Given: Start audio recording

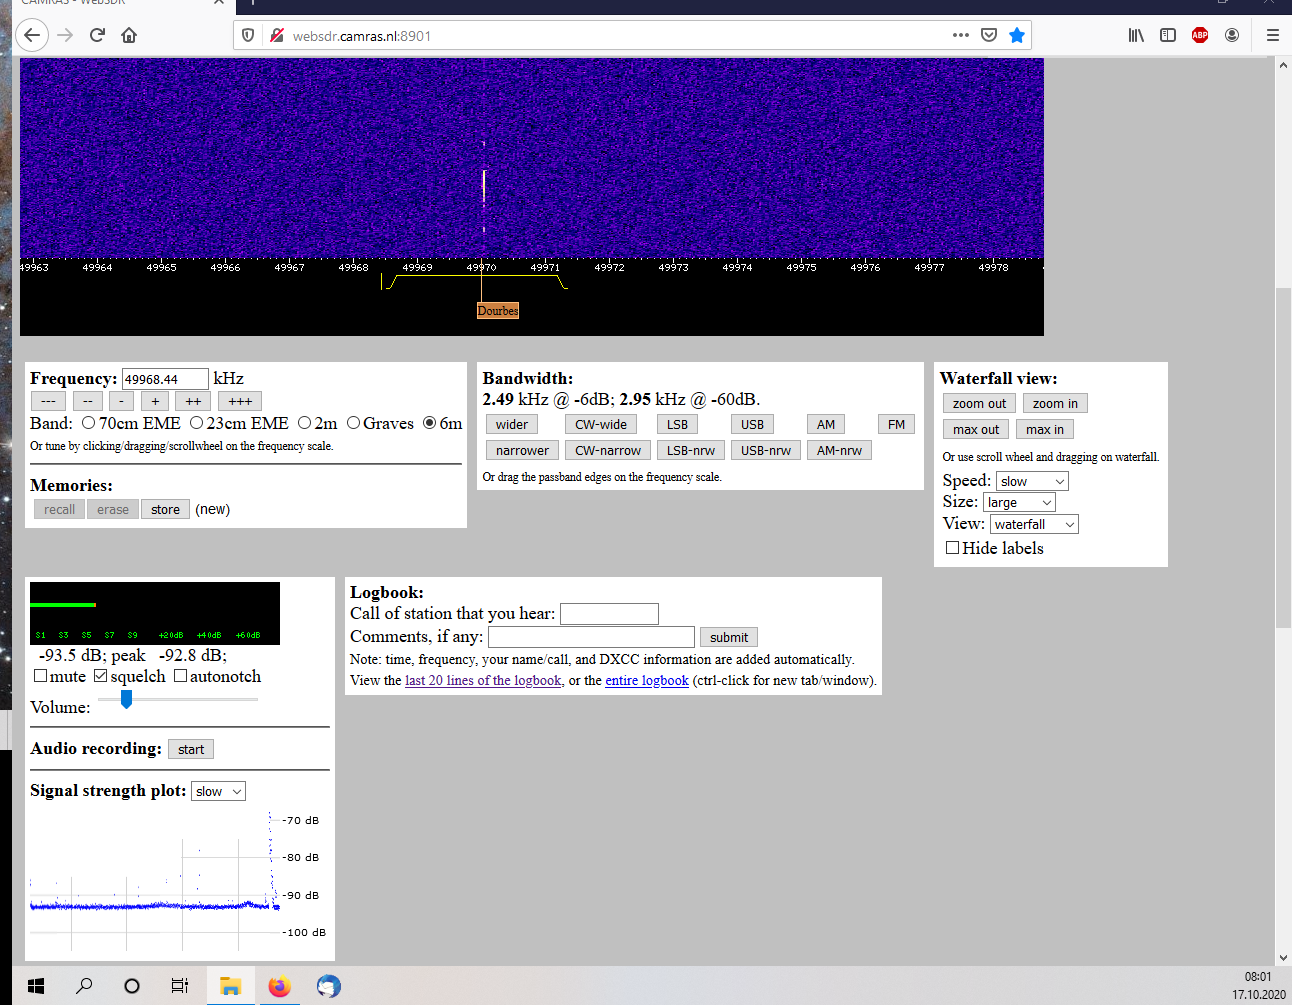Looking at the screenshot, I should (191, 749).
